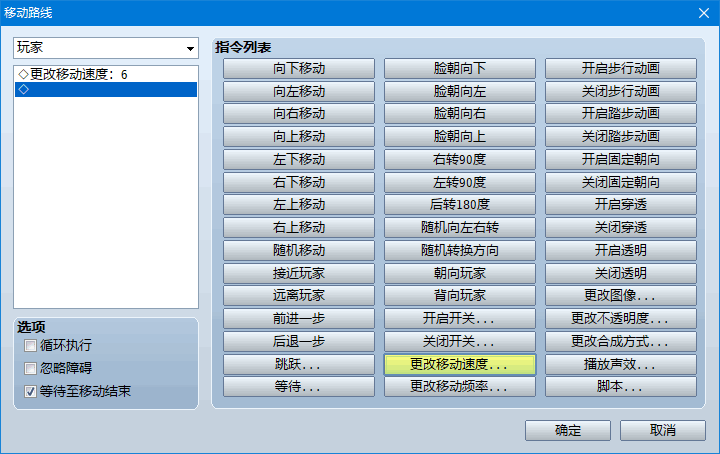The image size is (720, 454).
Task: Open the 更改合成方式... dialog
Action: 621,341
